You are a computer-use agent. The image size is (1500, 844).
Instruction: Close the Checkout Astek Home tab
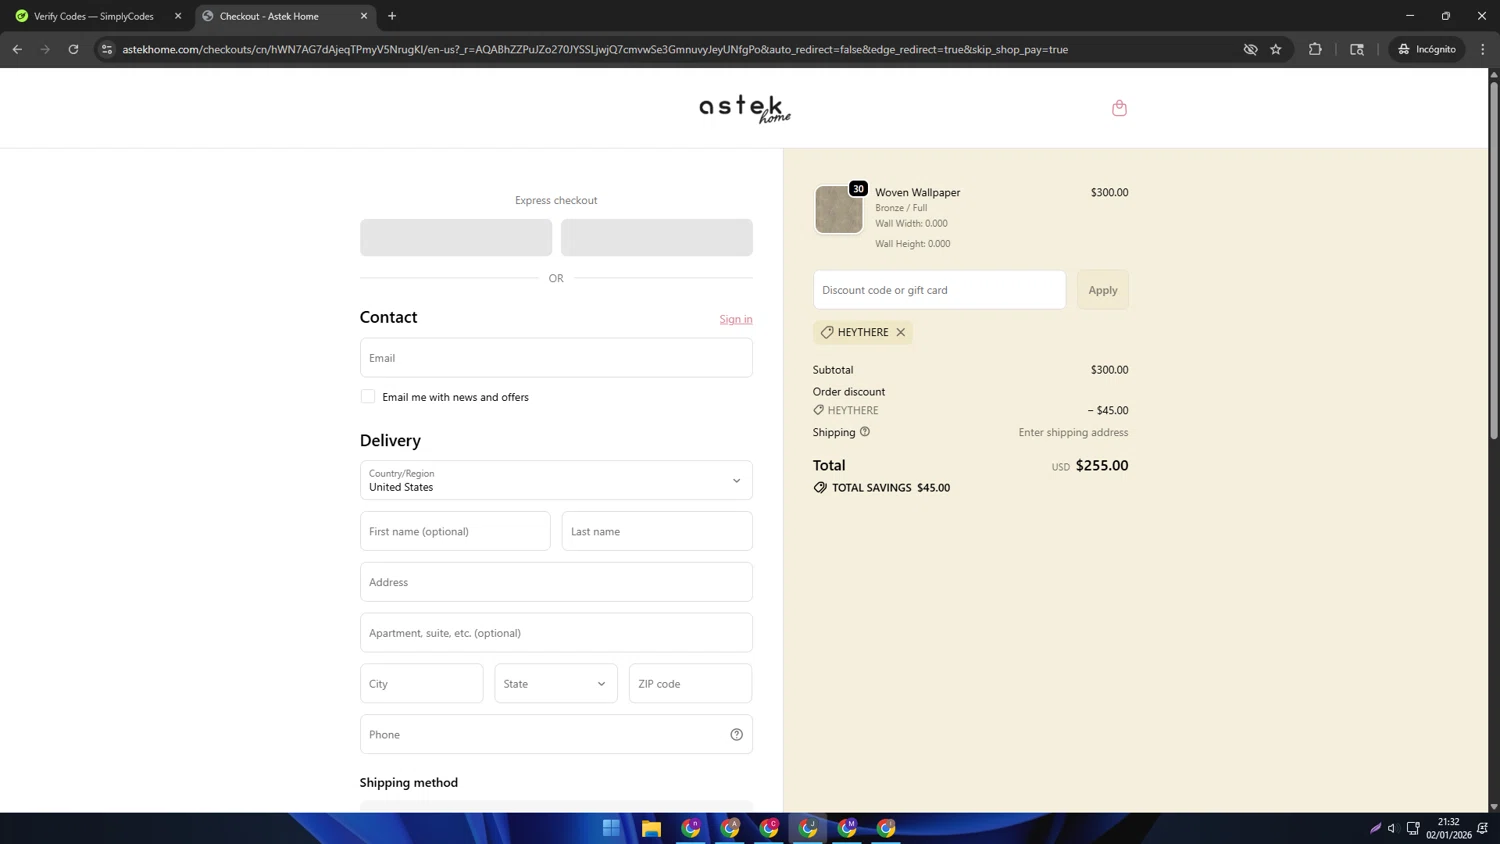coord(364,16)
